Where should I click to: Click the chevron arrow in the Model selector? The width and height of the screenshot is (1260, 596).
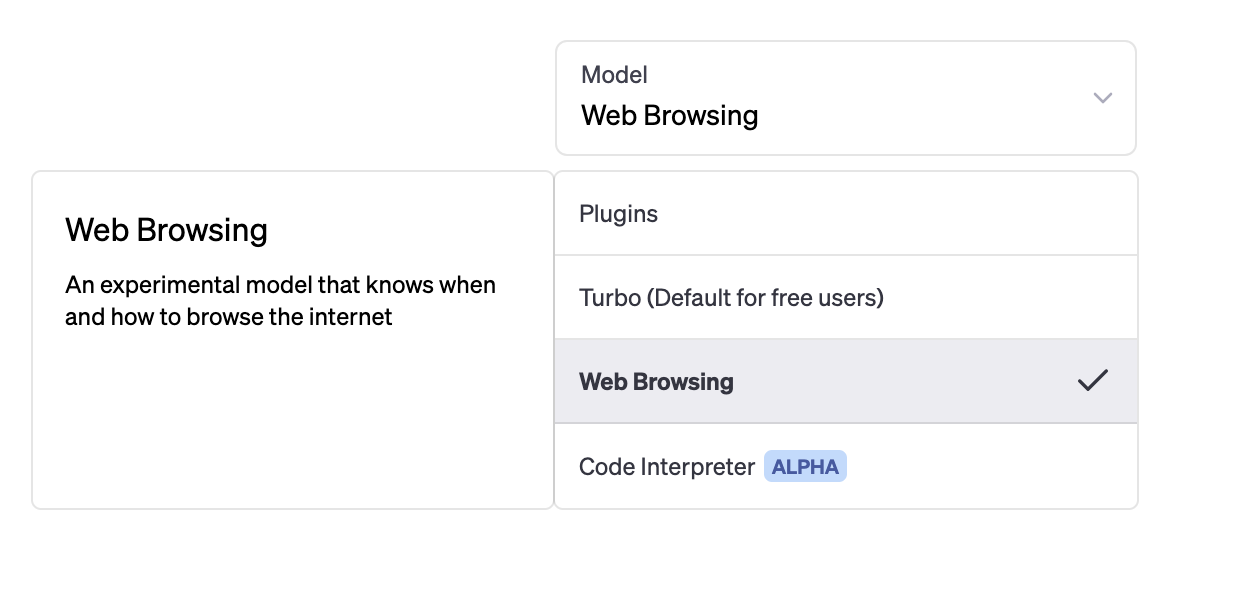[1103, 98]
